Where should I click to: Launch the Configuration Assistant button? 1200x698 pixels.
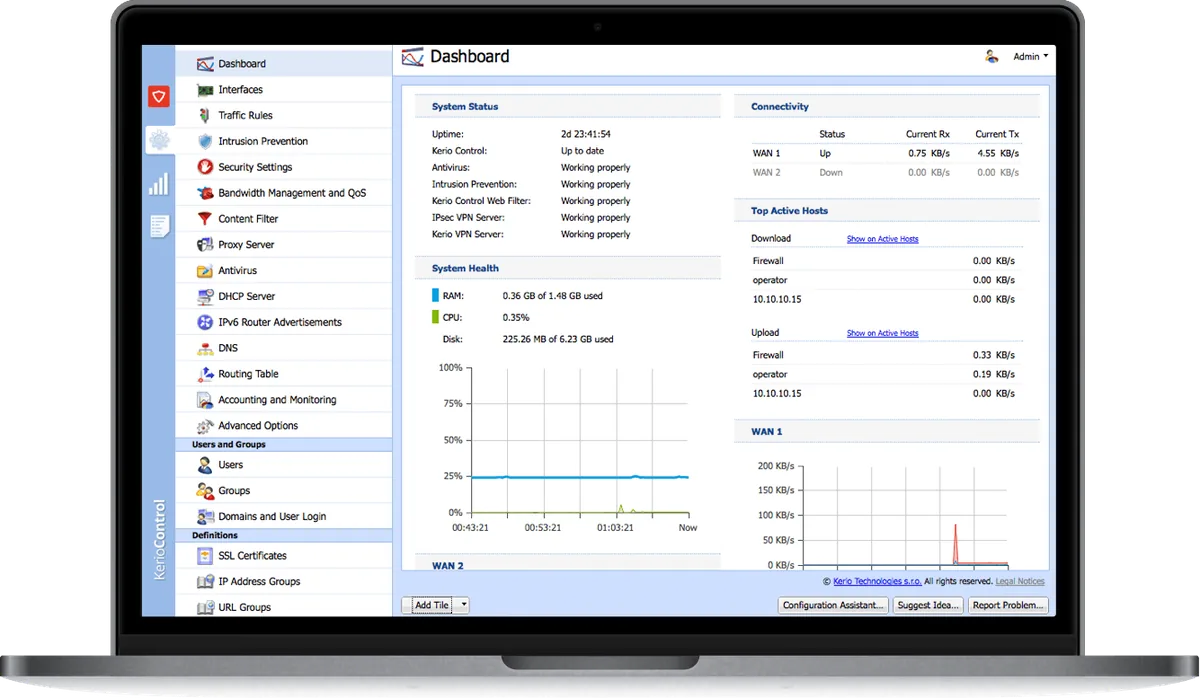pyautogui.click(x=833, y=605)
